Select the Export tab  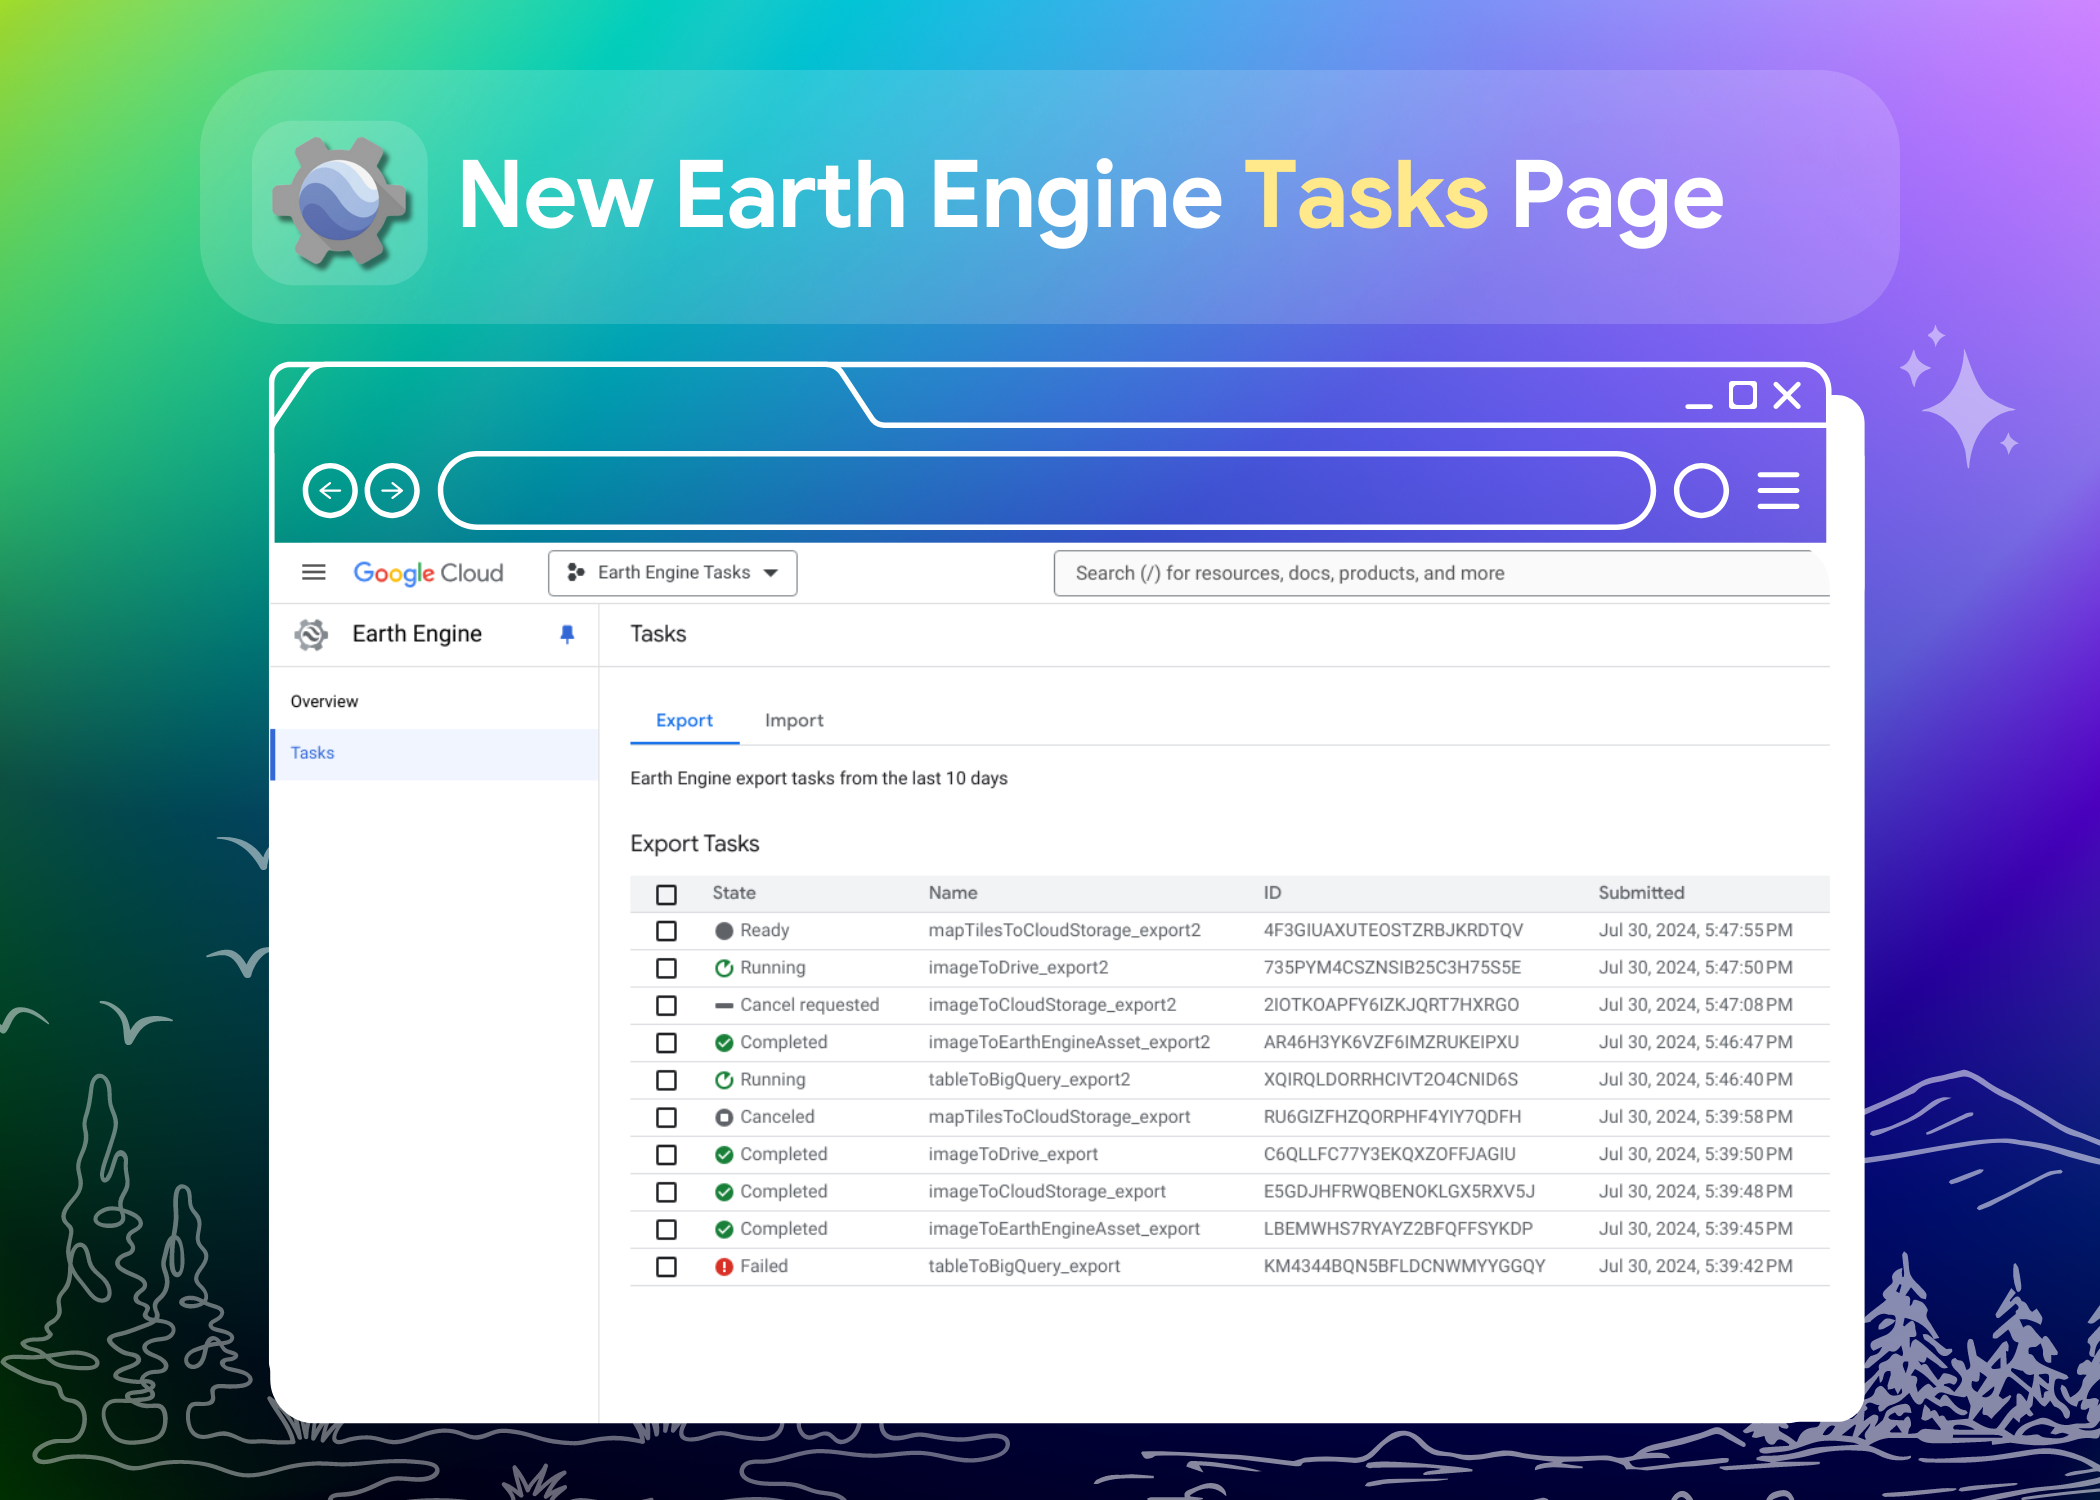point(684,720)
